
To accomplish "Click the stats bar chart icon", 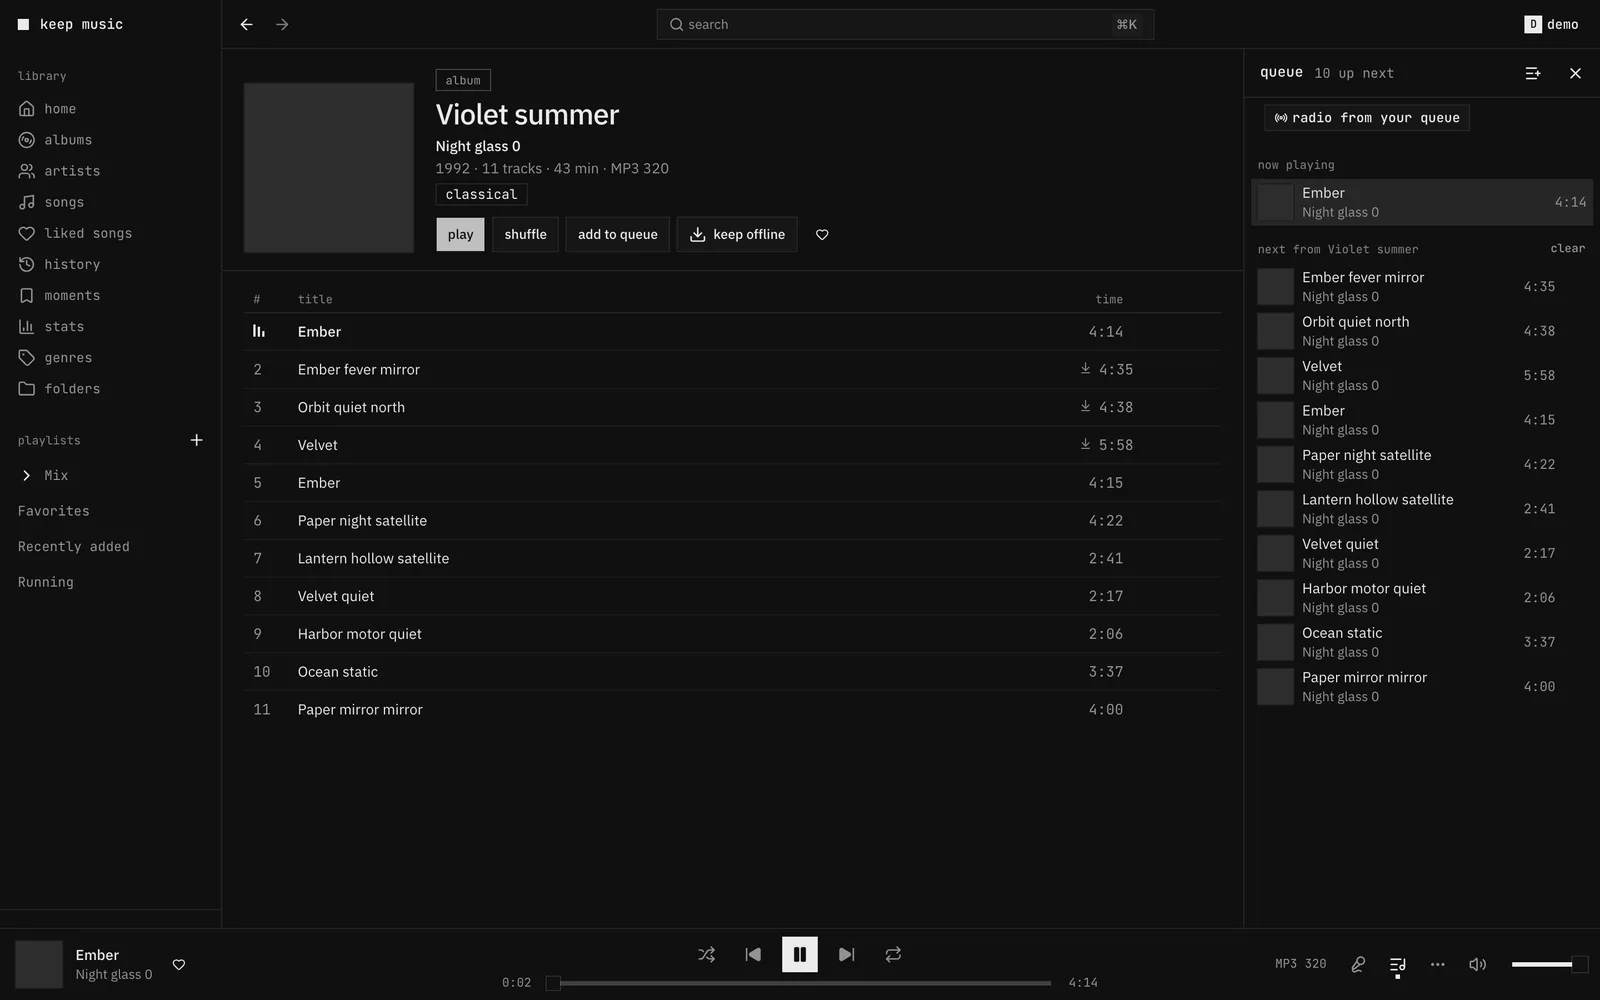I will click(27, 326).
